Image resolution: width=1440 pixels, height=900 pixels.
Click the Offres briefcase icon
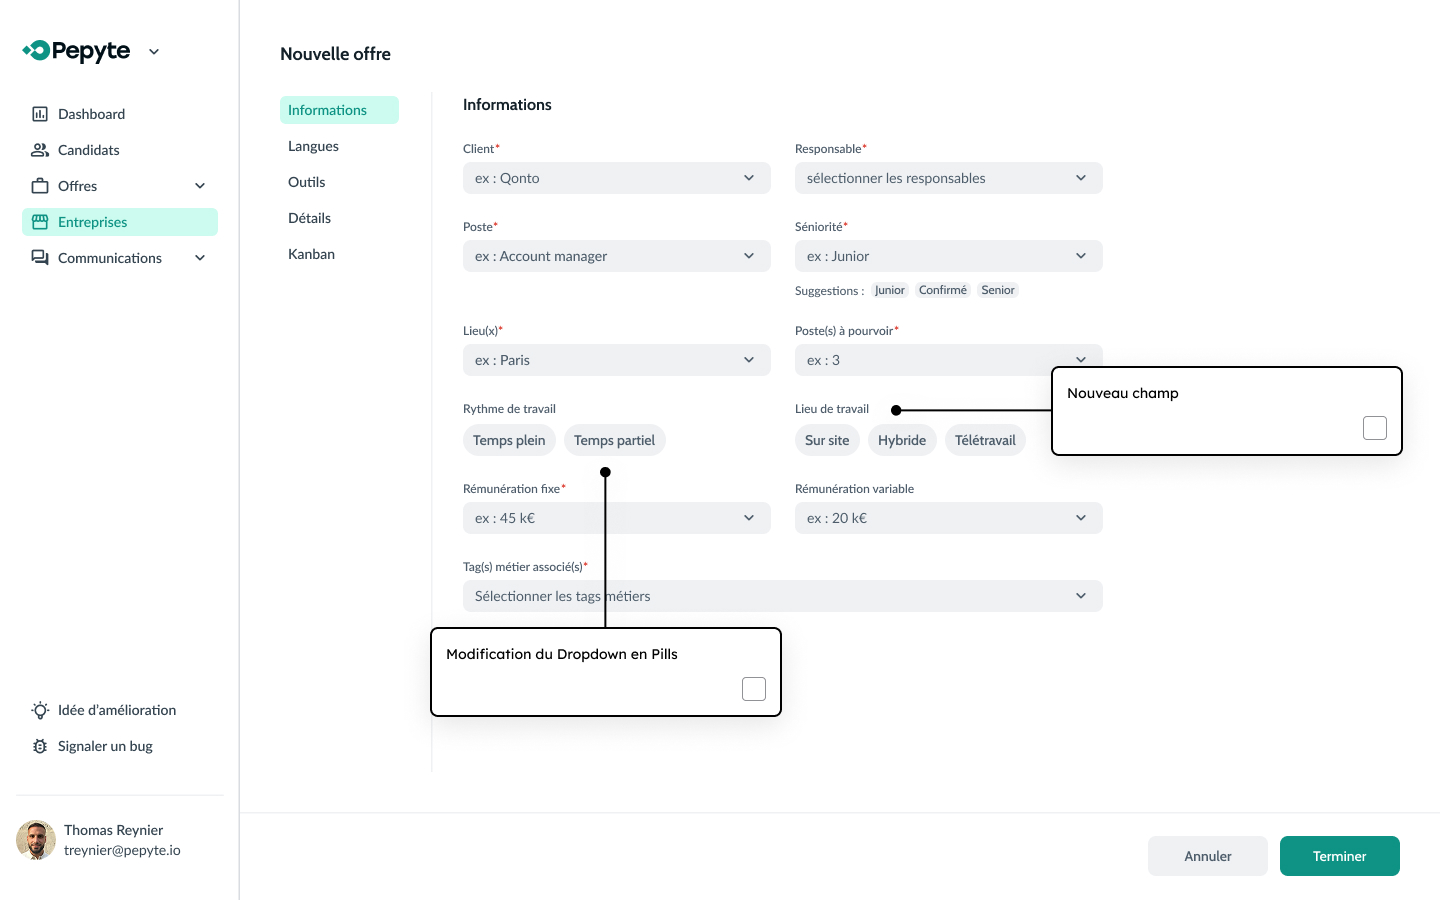(40, 186)
